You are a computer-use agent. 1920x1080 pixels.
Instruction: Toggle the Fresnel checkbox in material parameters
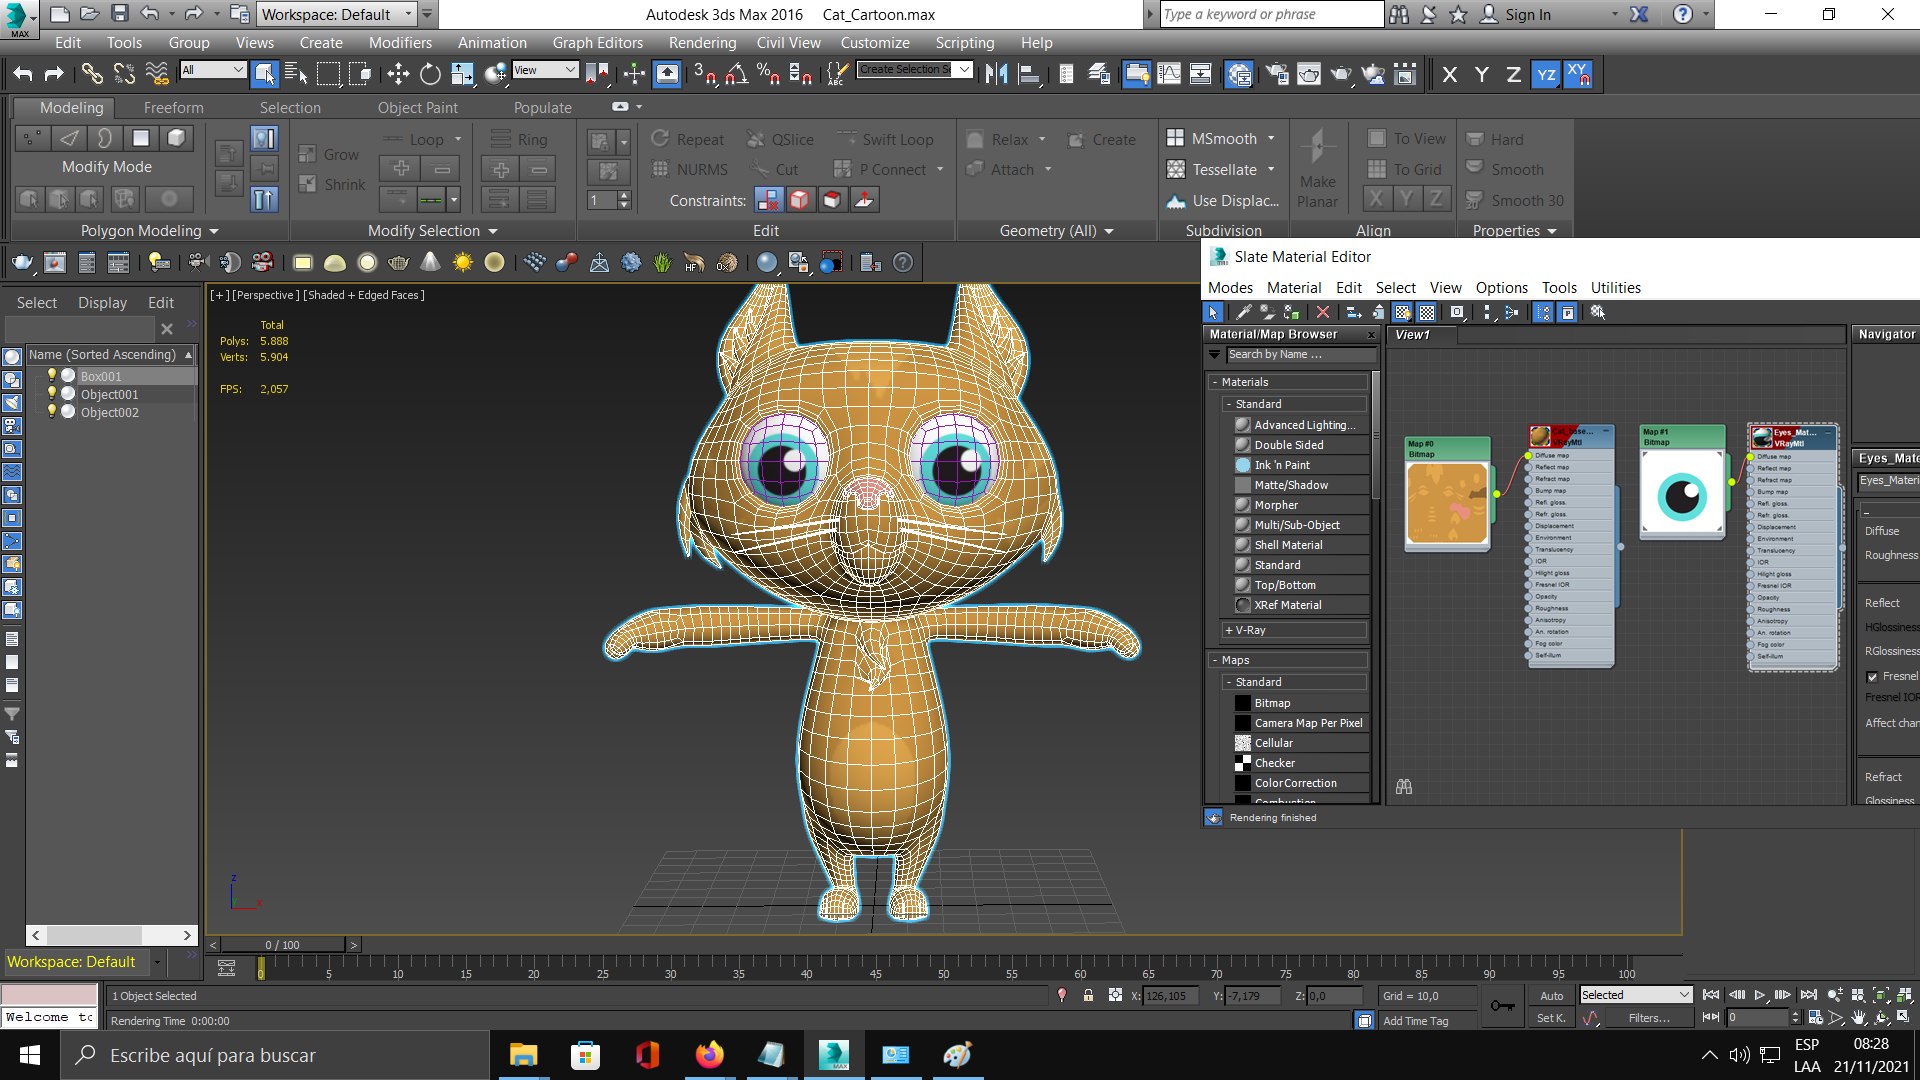coord(1872,677)
